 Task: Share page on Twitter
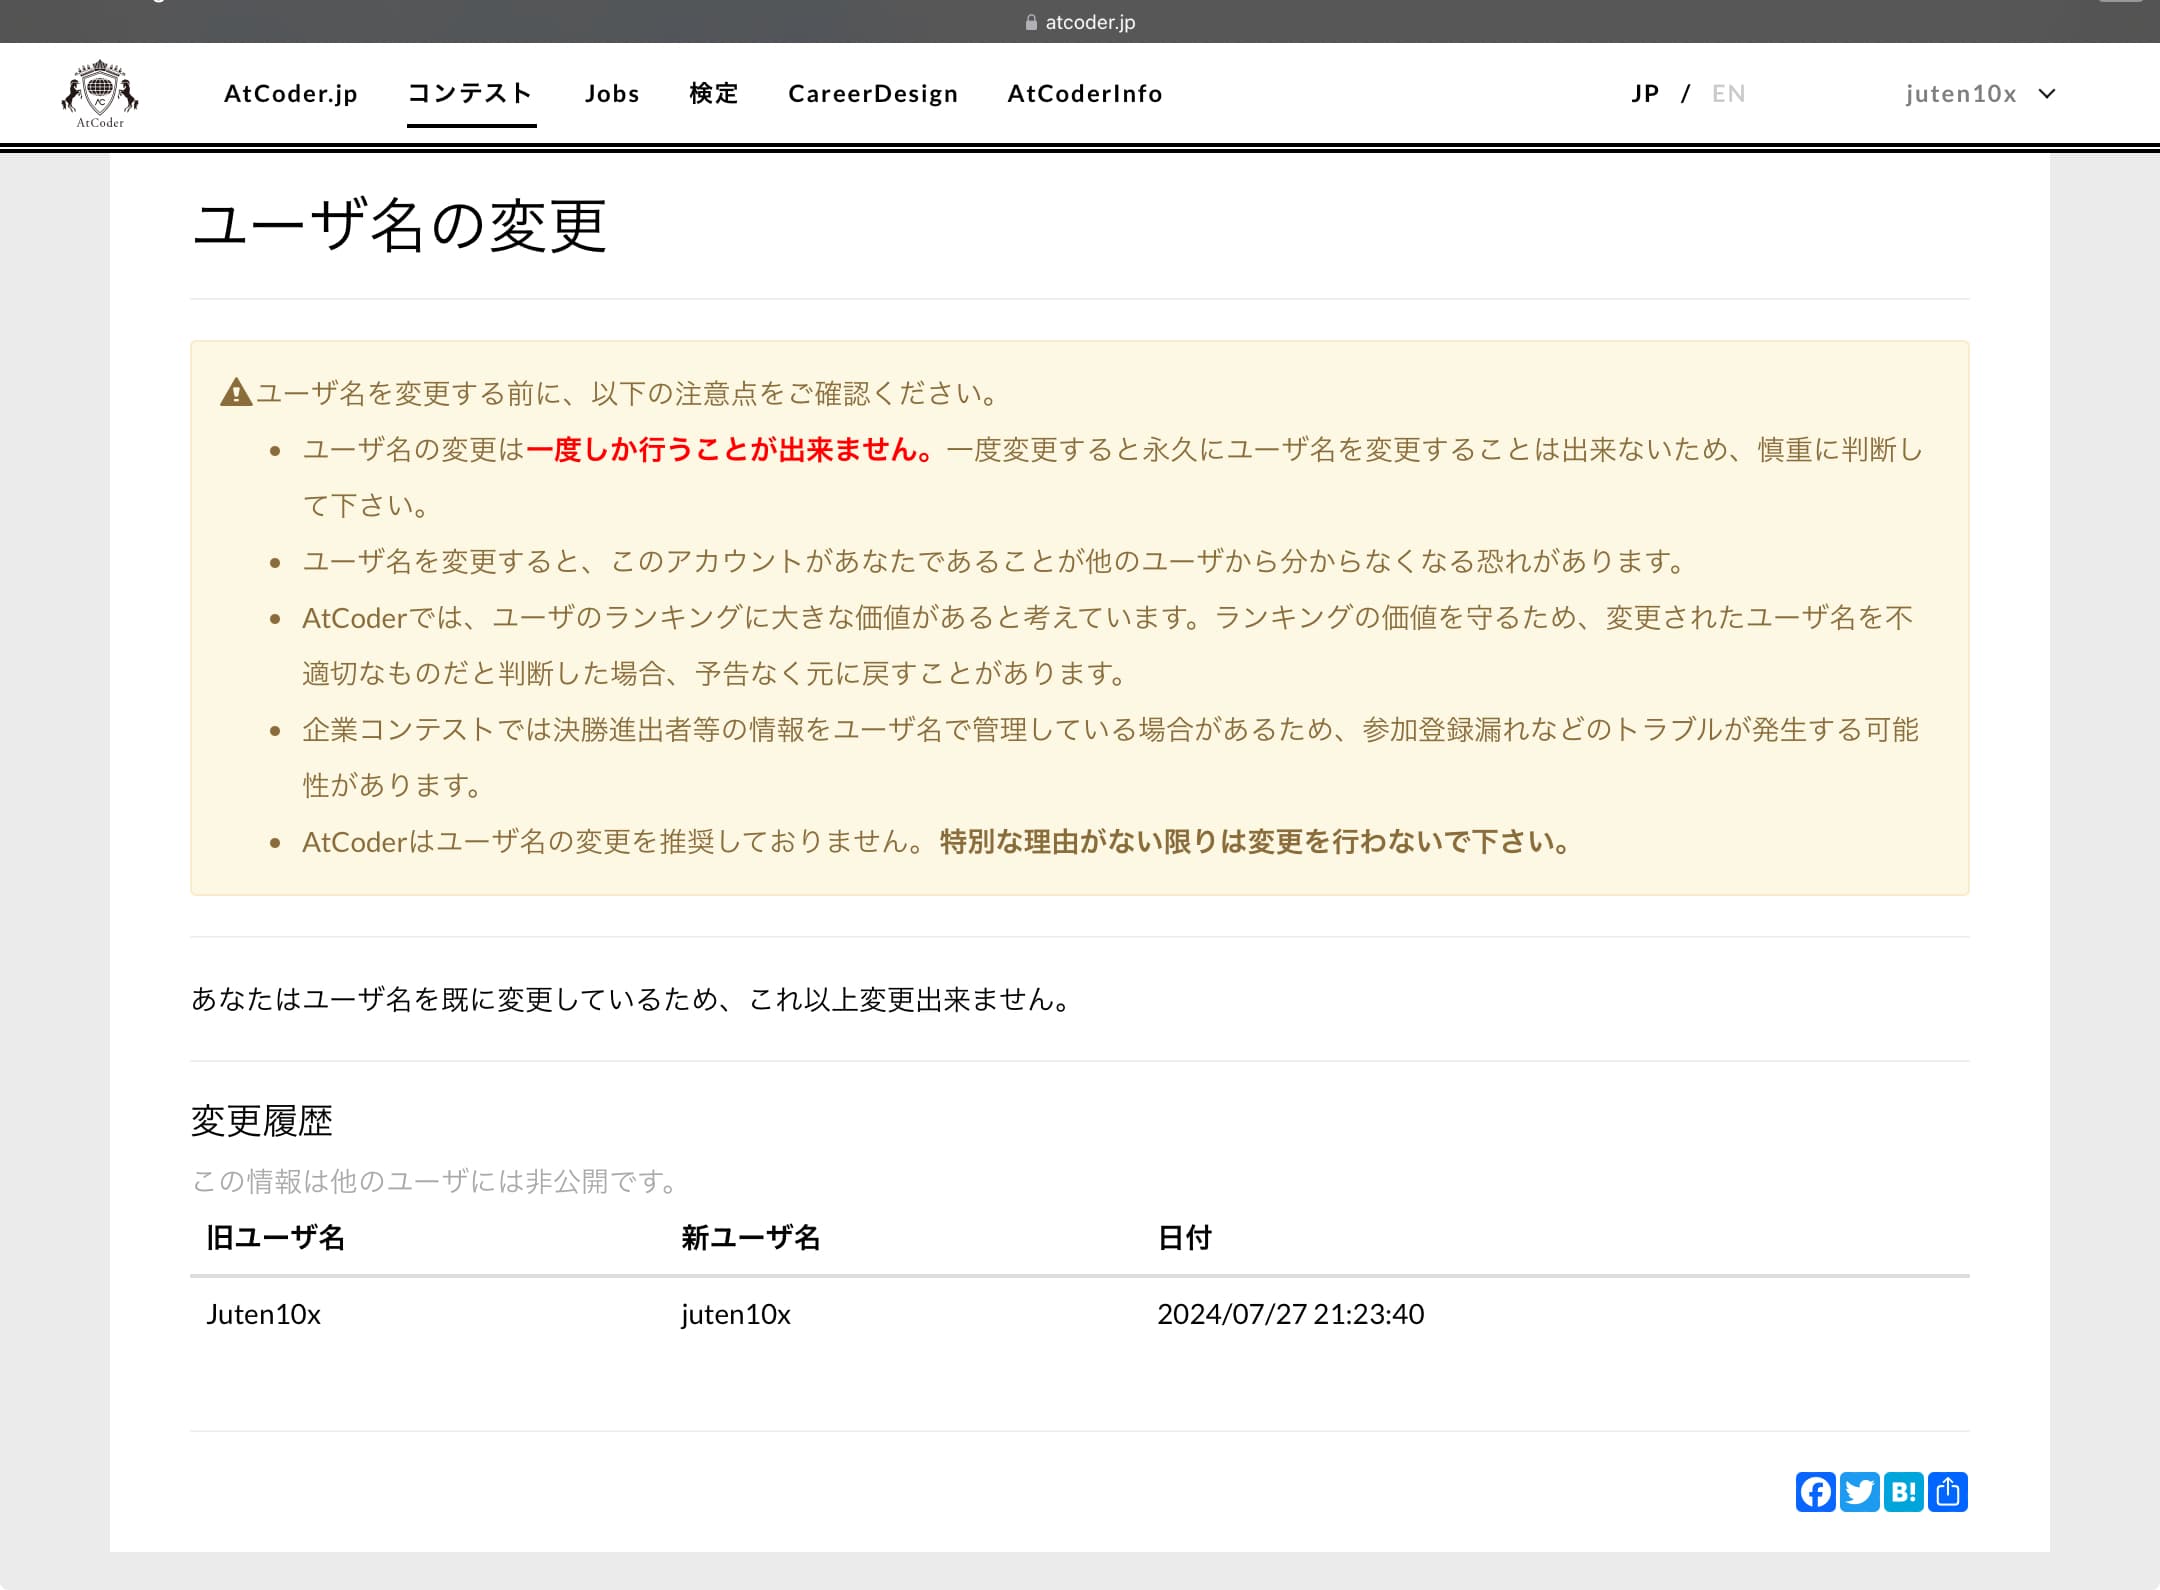tap(1859, 1492)
